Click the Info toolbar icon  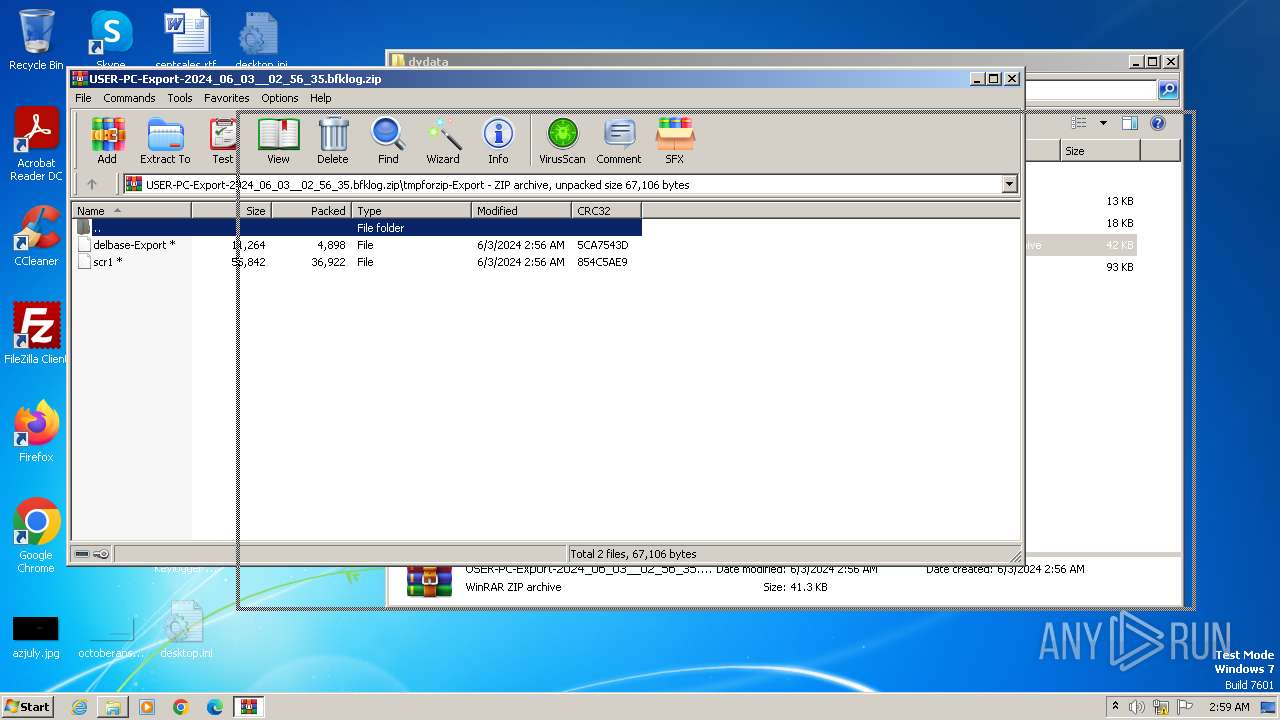click(x=498, y=140)
